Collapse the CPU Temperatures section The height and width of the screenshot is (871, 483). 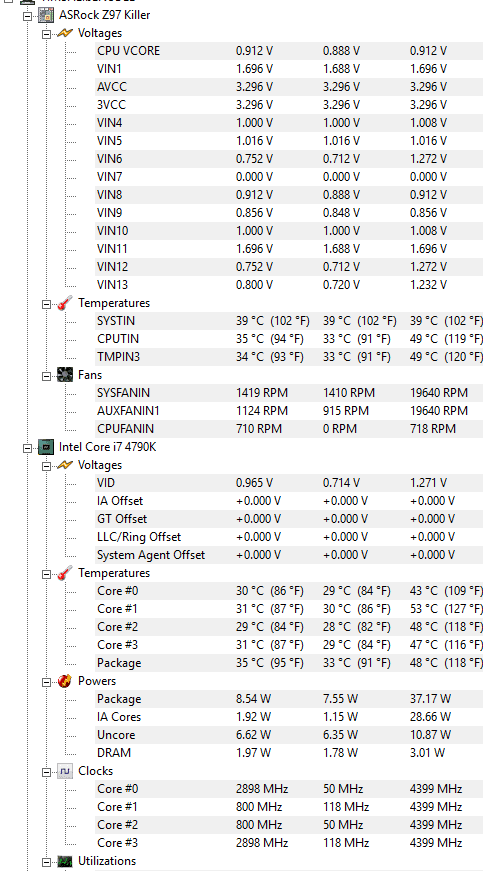click(x=46, y=573)
